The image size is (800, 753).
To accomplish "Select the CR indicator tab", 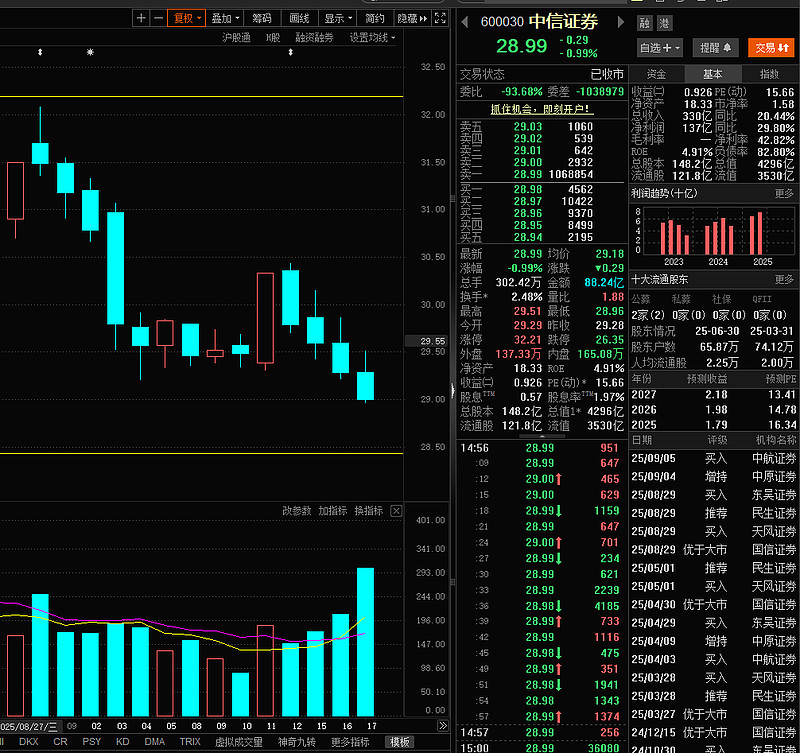I will (x=60, y=742).
